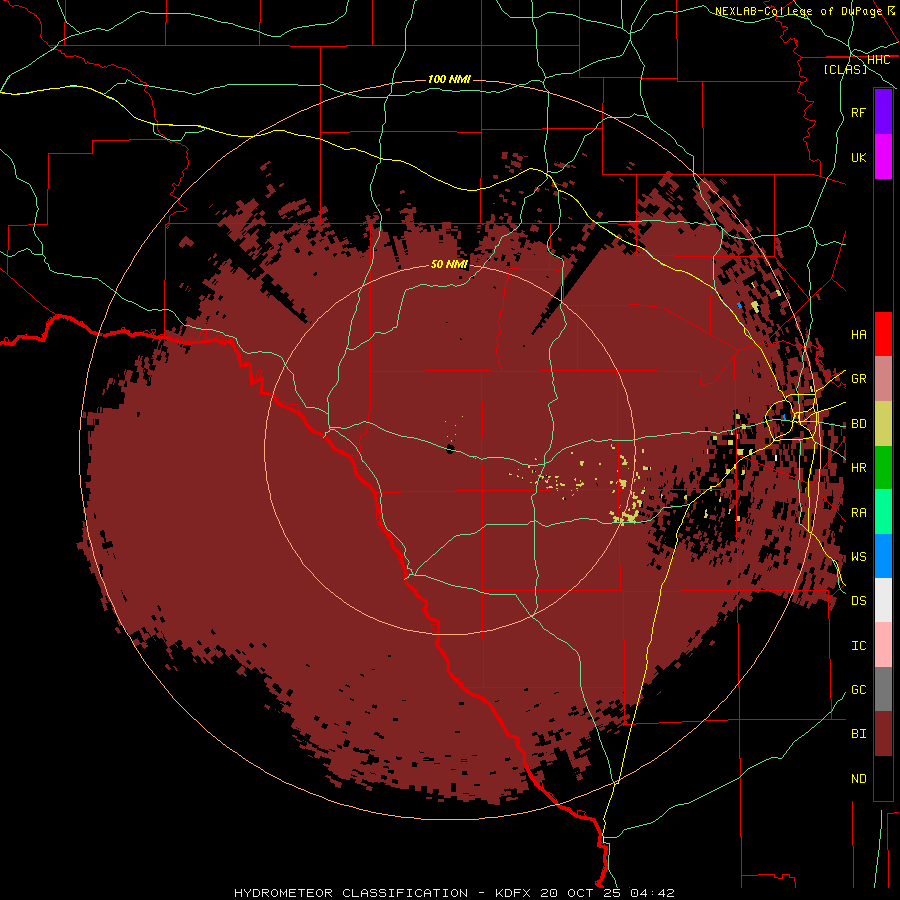Click the GR pink-brown legend swatch
The height and width of the screenshot is (900, 900).
point(883,379)
